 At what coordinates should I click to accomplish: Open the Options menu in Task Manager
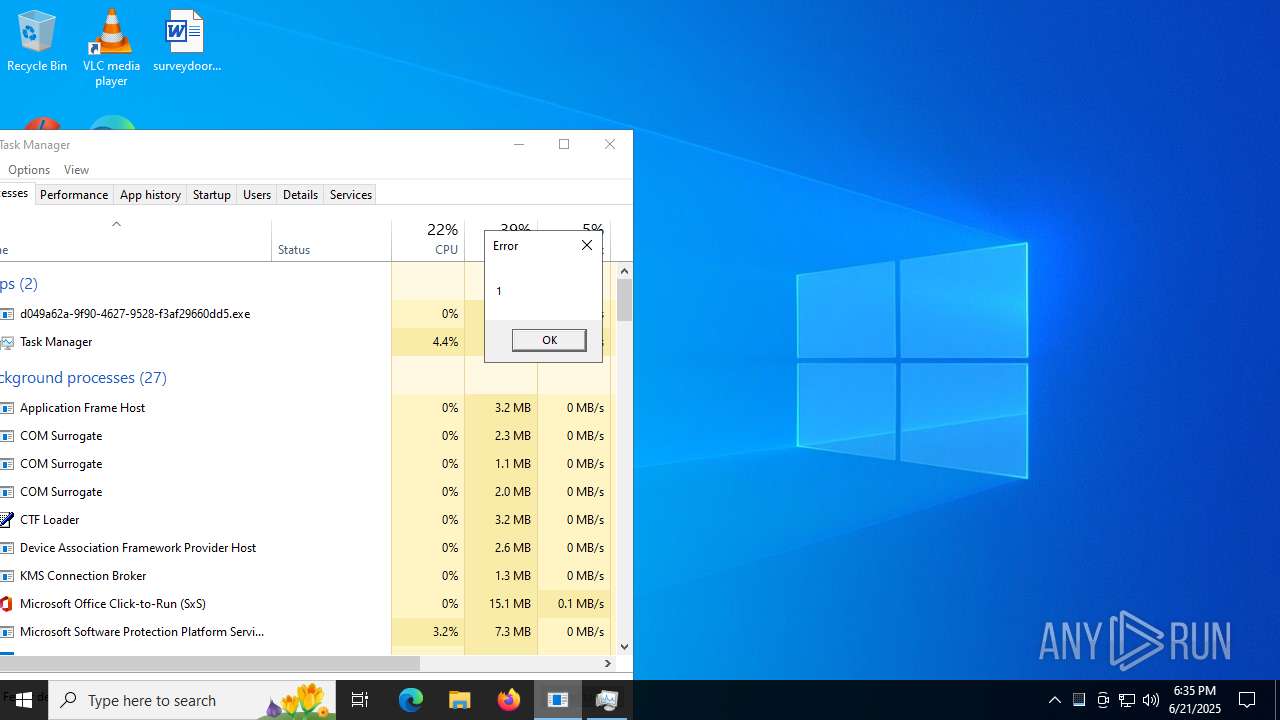[29, 170]
